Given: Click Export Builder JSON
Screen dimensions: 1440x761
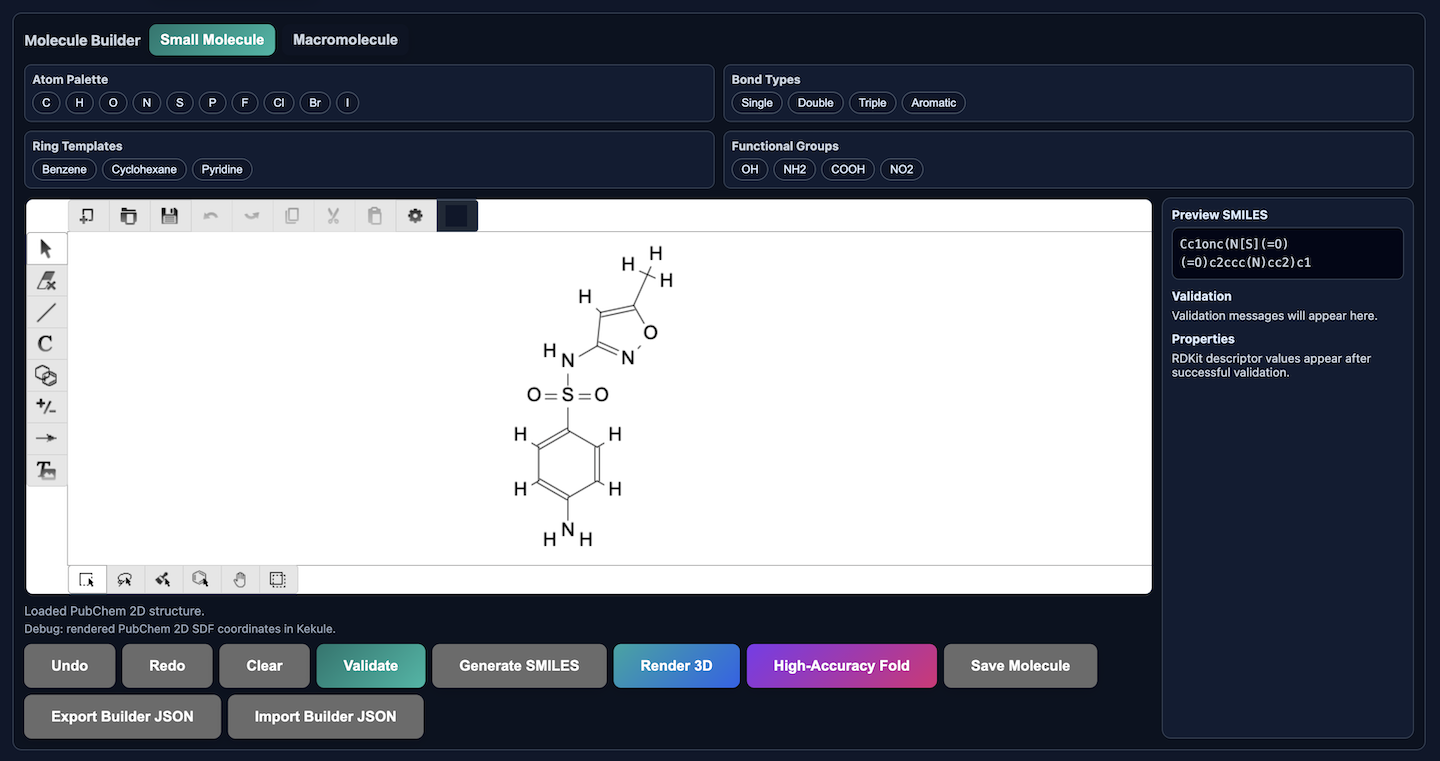Looking at the screenshot, I should tap(122, 717).
